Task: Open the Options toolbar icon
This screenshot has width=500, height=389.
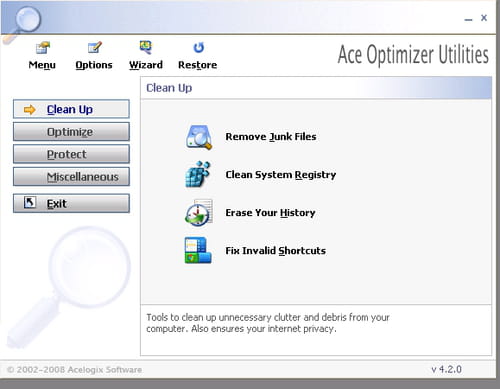Action: 94,48
